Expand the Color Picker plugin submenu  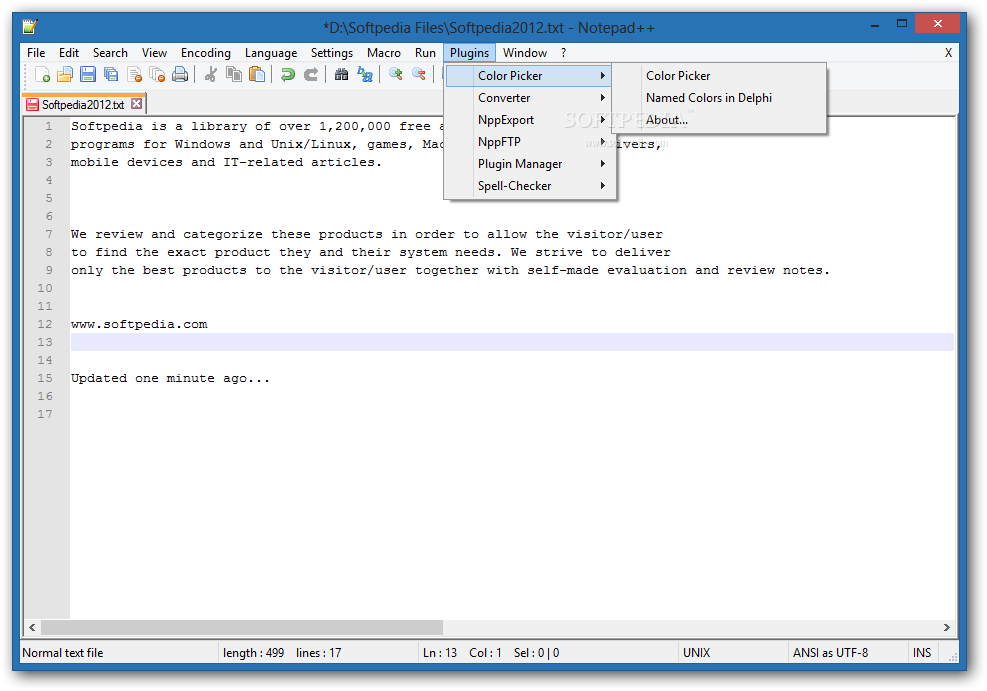click(x=529, y=76)
